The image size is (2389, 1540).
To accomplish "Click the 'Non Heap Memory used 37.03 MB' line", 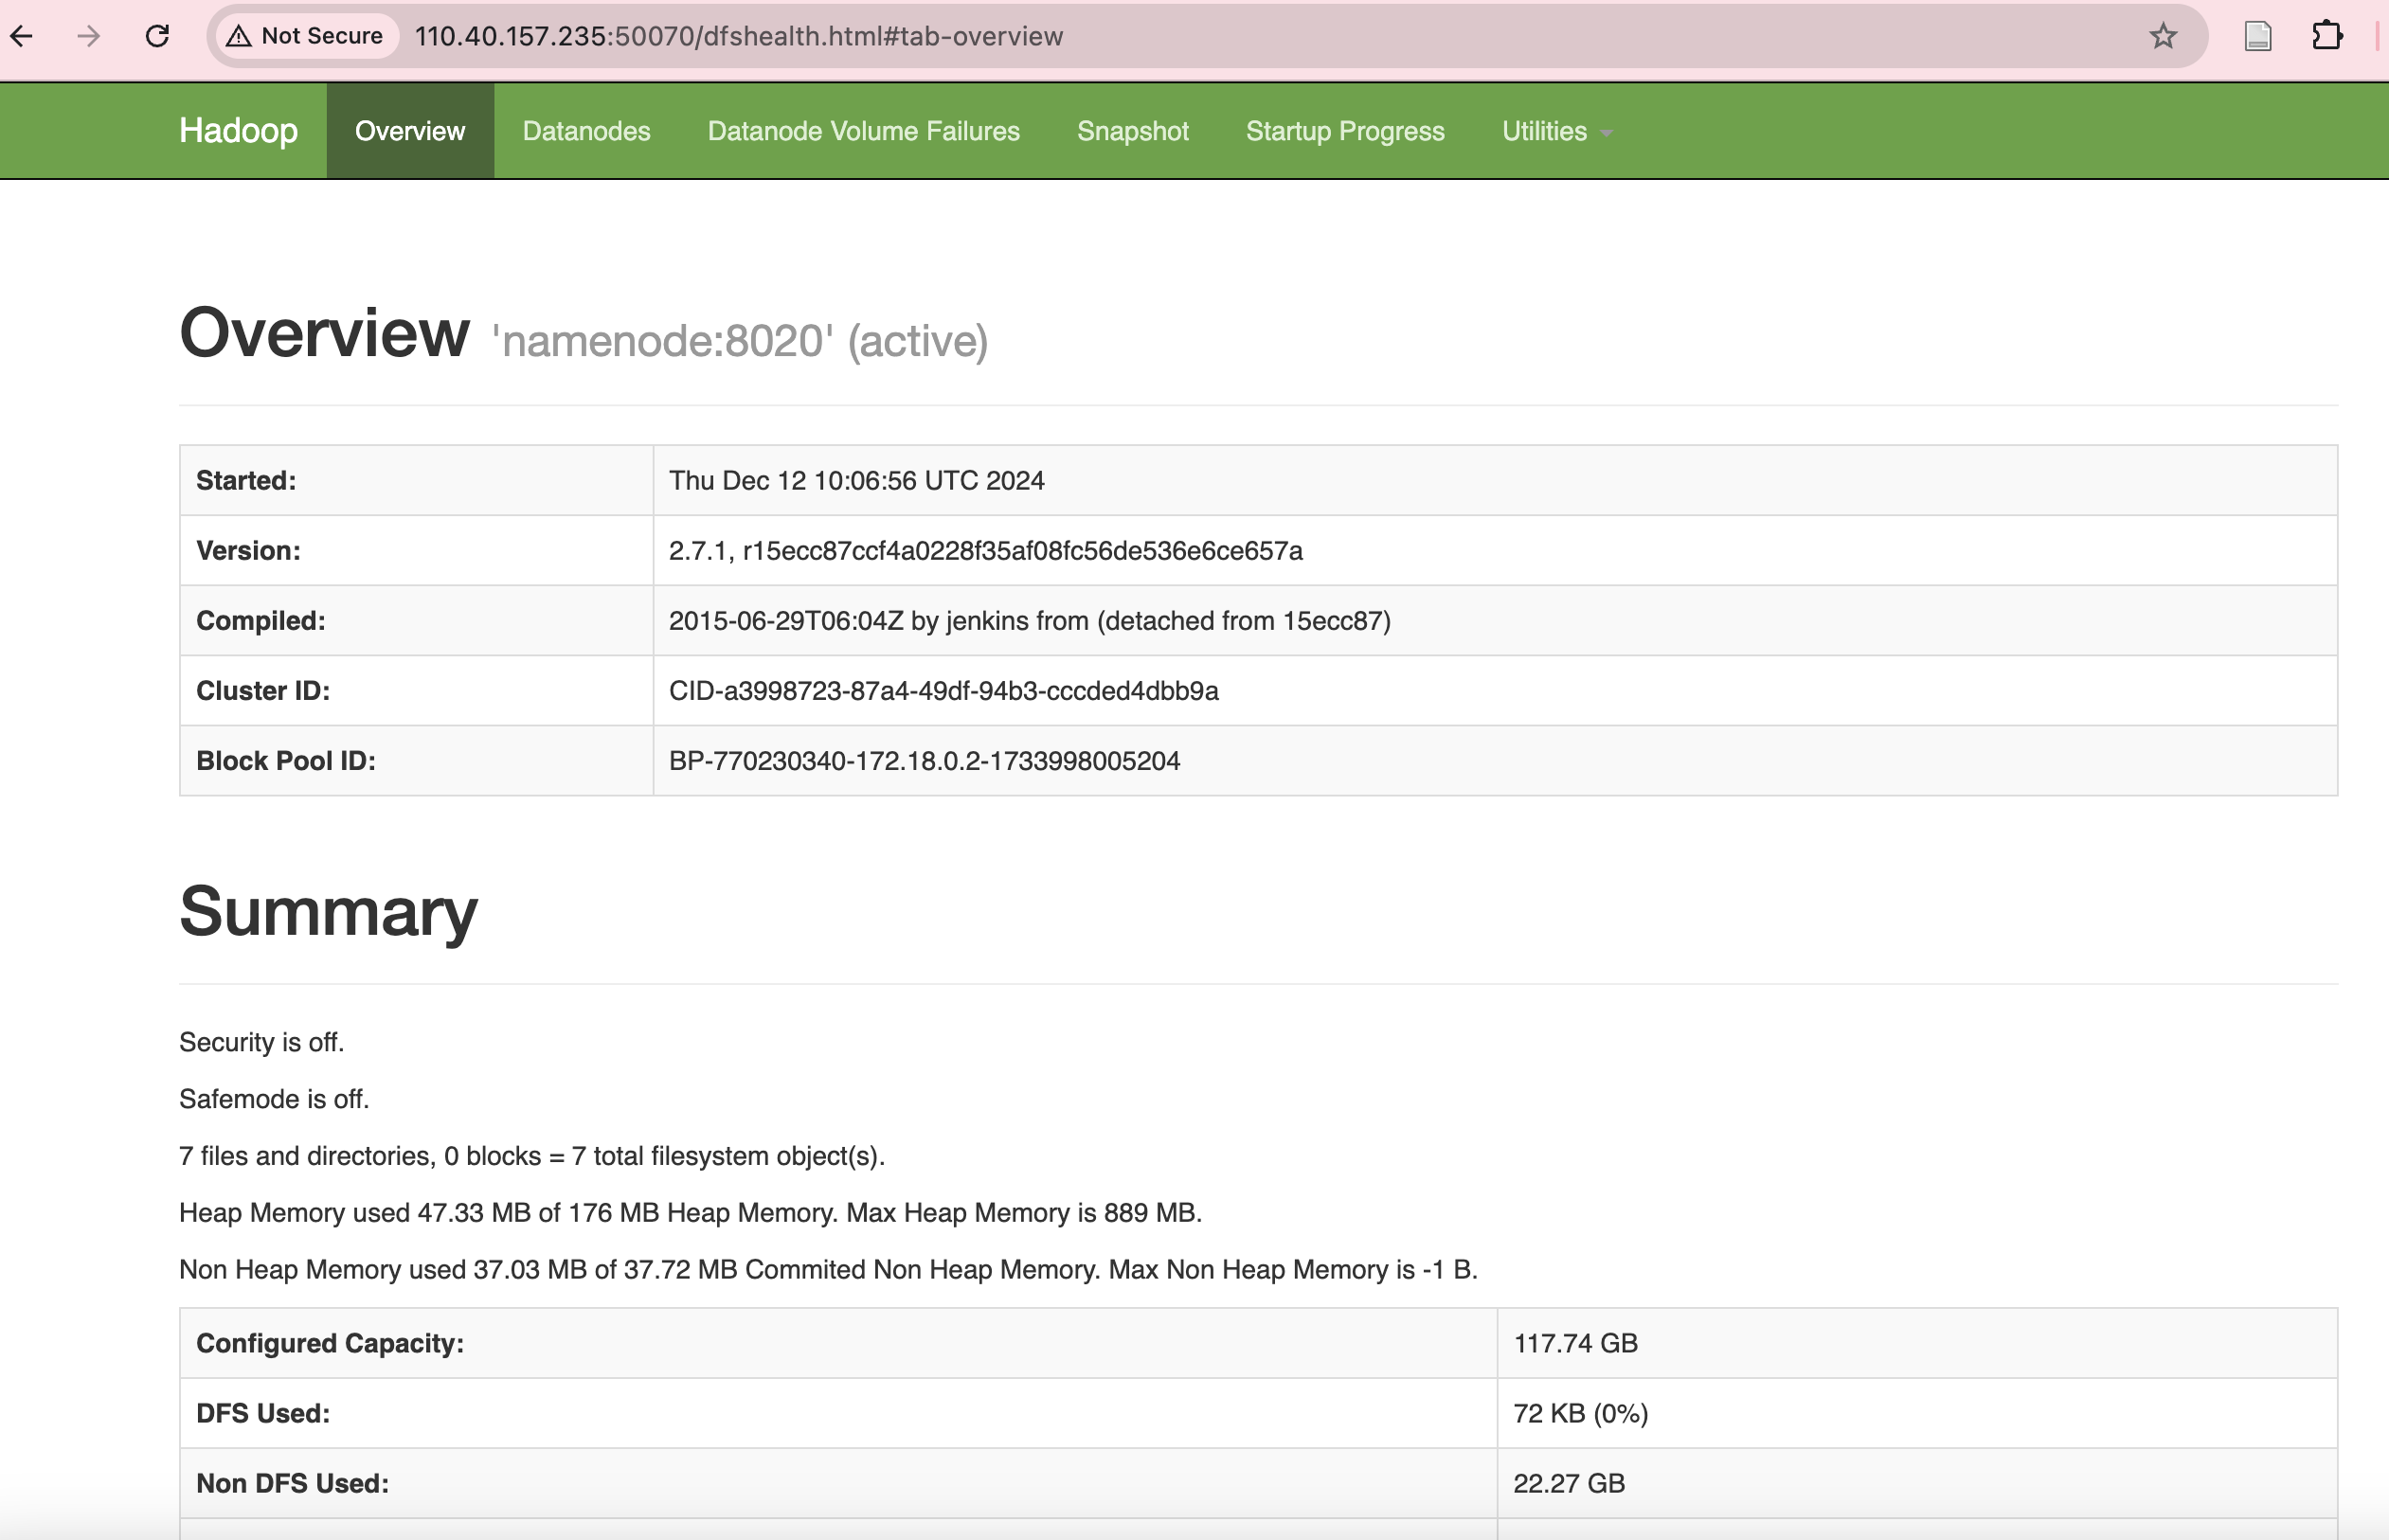I will tap(828, 1270).
